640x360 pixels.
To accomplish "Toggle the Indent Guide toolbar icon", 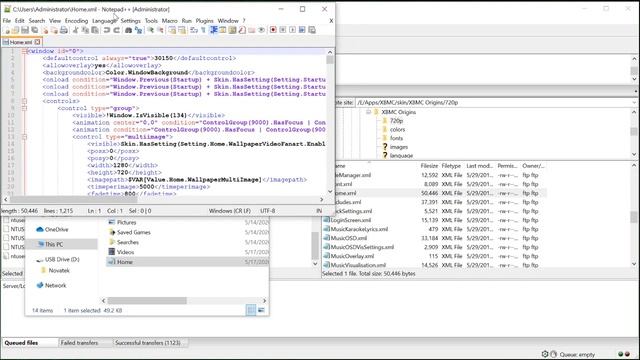I will [213, 30].
